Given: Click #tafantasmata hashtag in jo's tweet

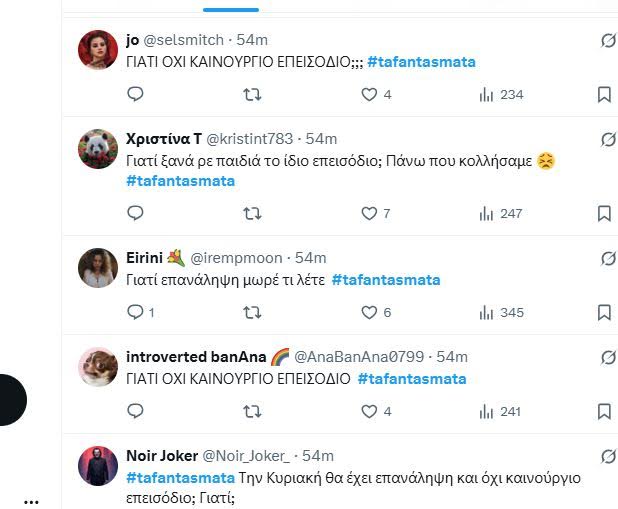Looking at the screenshot, I should coord(421,62).
